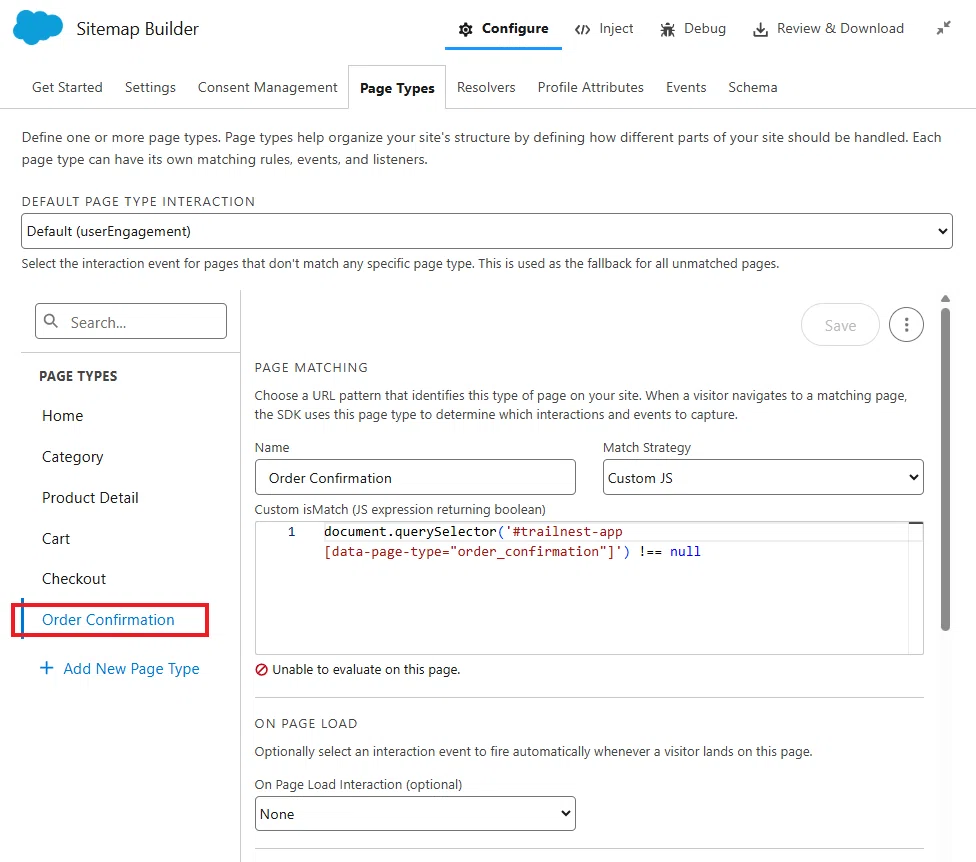Select the Checkout page type
976x862 pixels.
click(74, 579)
